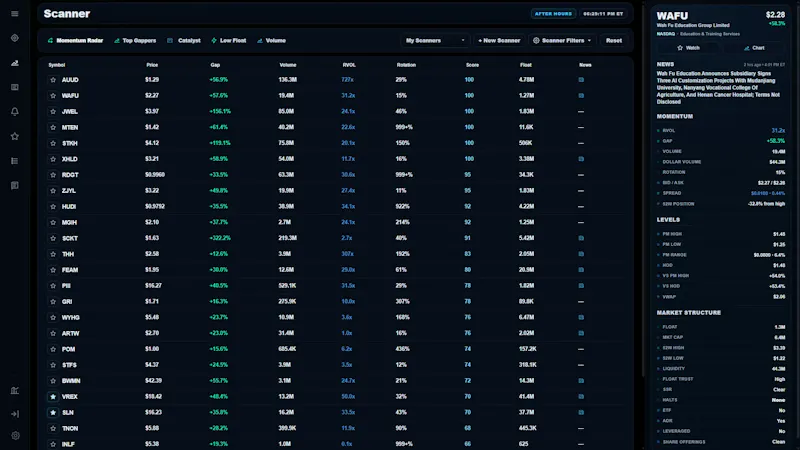Unstar VREX from the watchlist
This screenshot has width=800, height=450.
[x=53, y=396]
